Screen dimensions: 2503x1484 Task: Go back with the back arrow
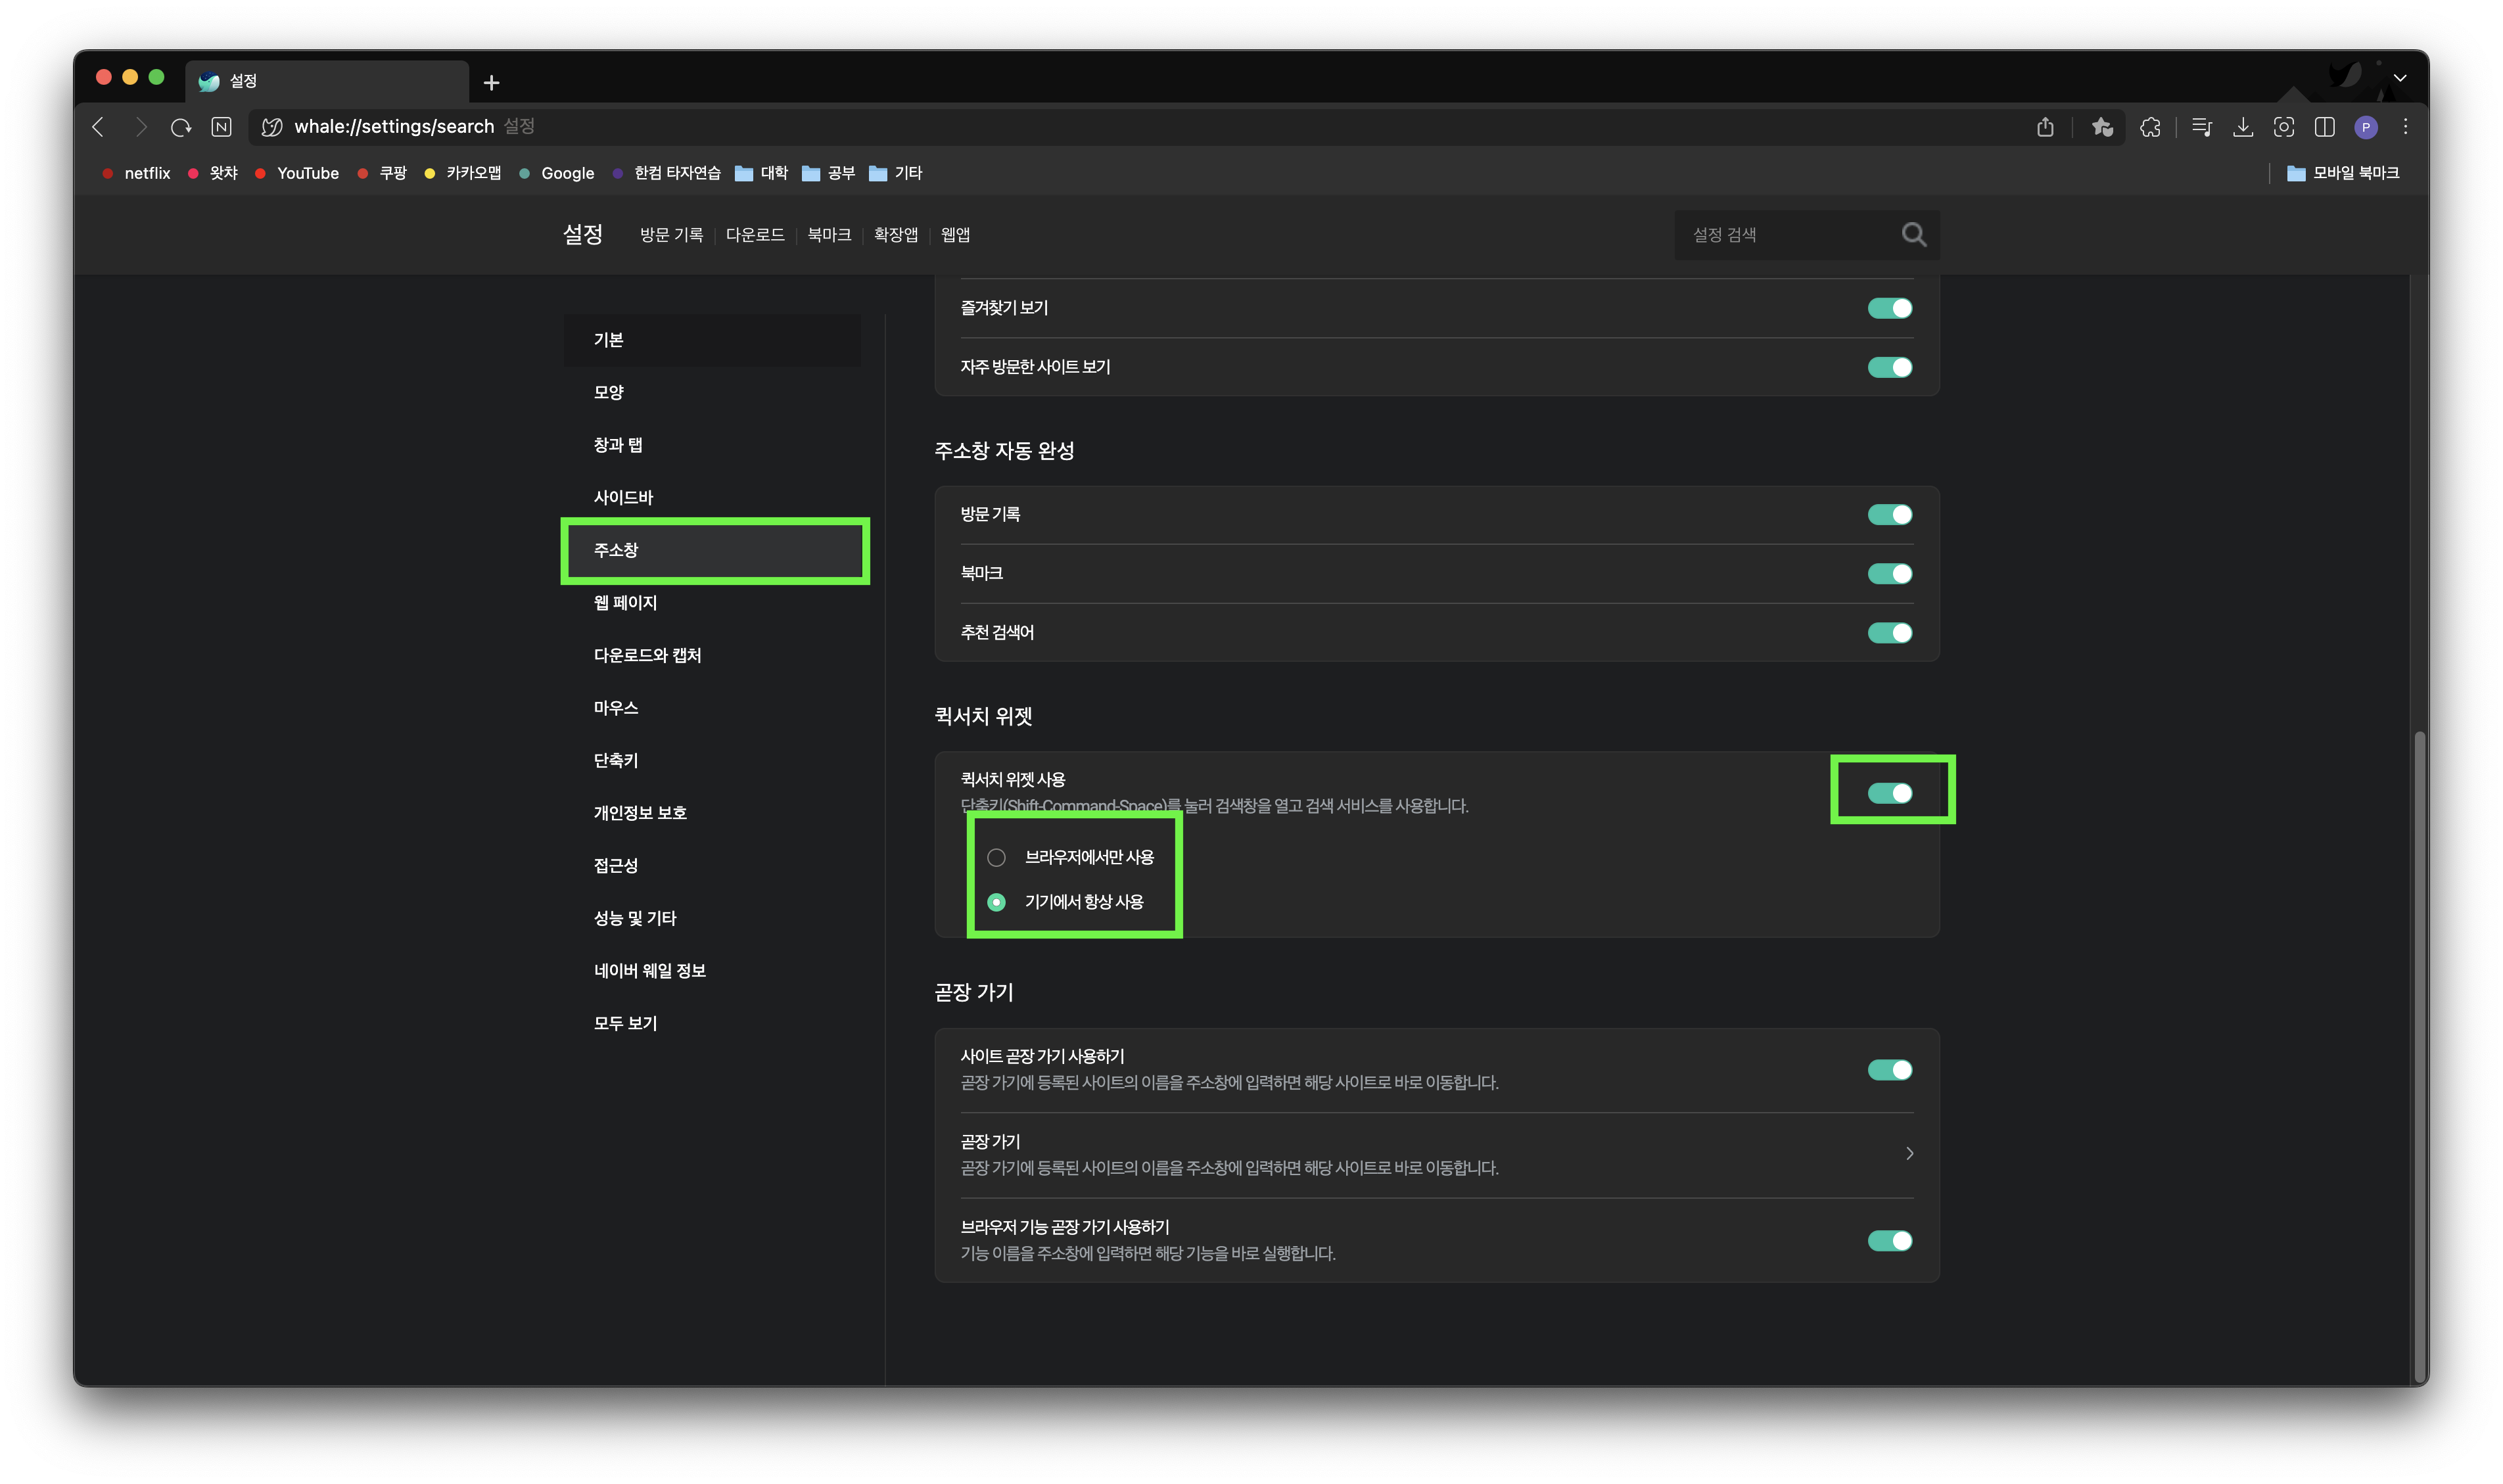(98, 127)
